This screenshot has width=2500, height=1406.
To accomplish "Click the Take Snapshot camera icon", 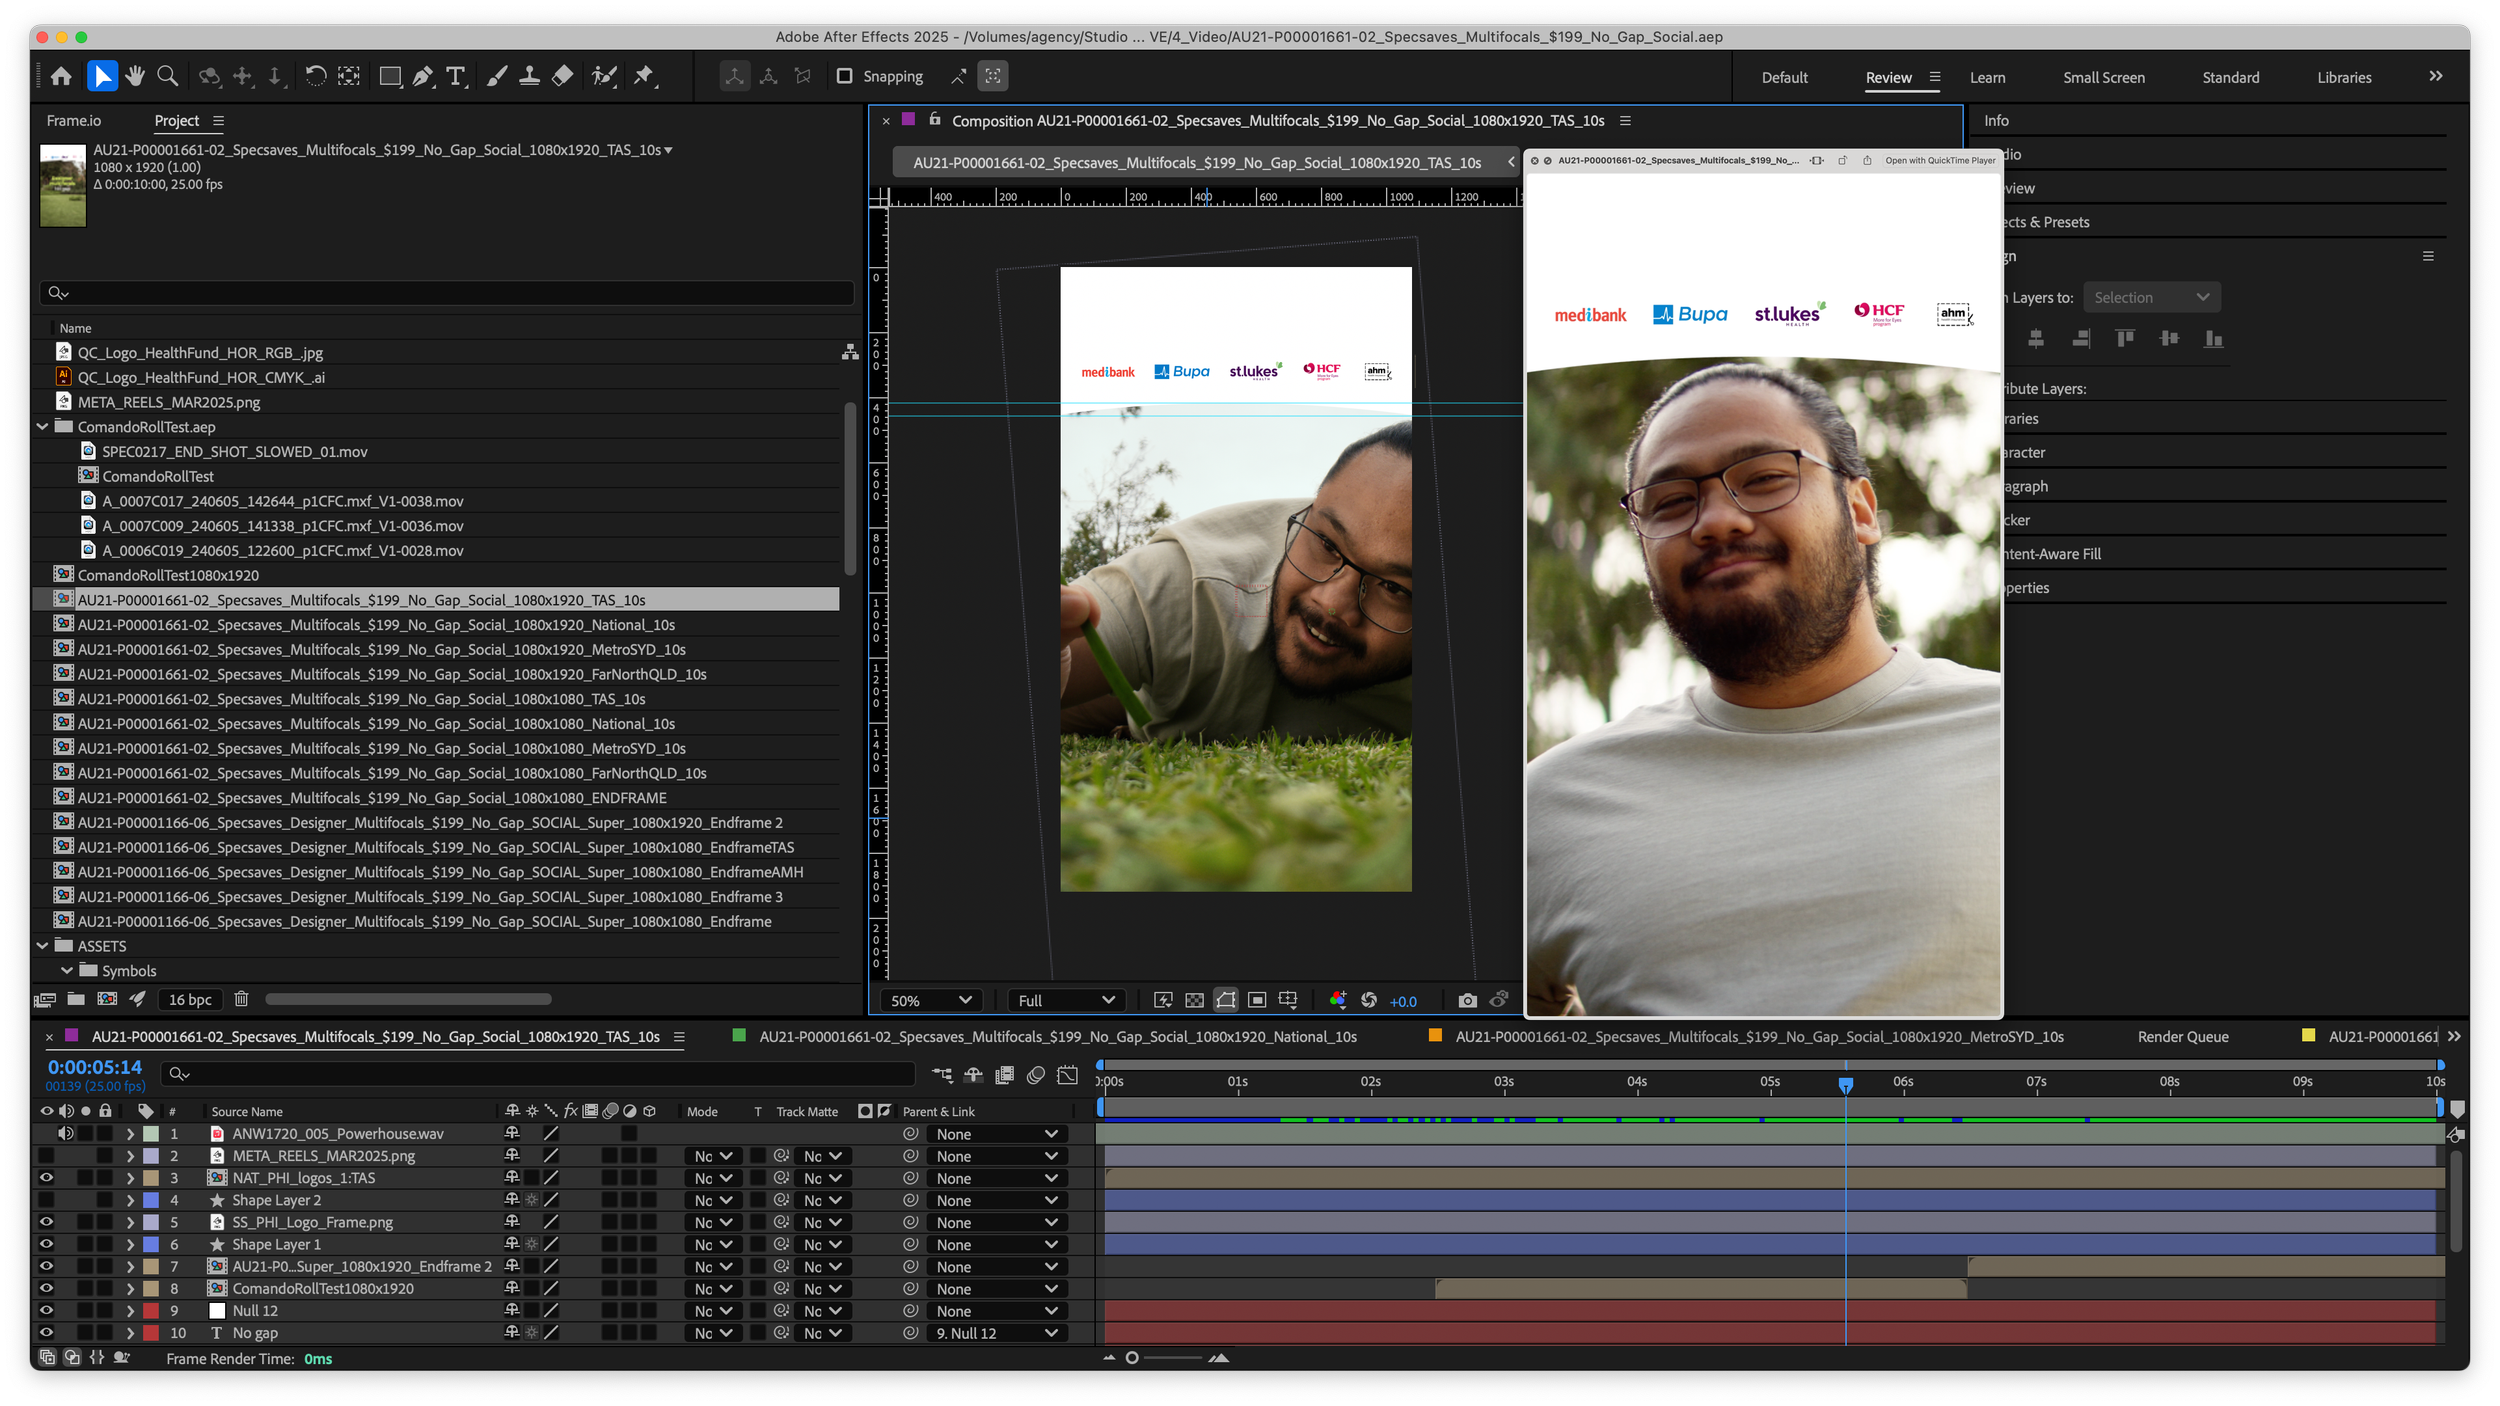I will click(x=1467, y=1001).
